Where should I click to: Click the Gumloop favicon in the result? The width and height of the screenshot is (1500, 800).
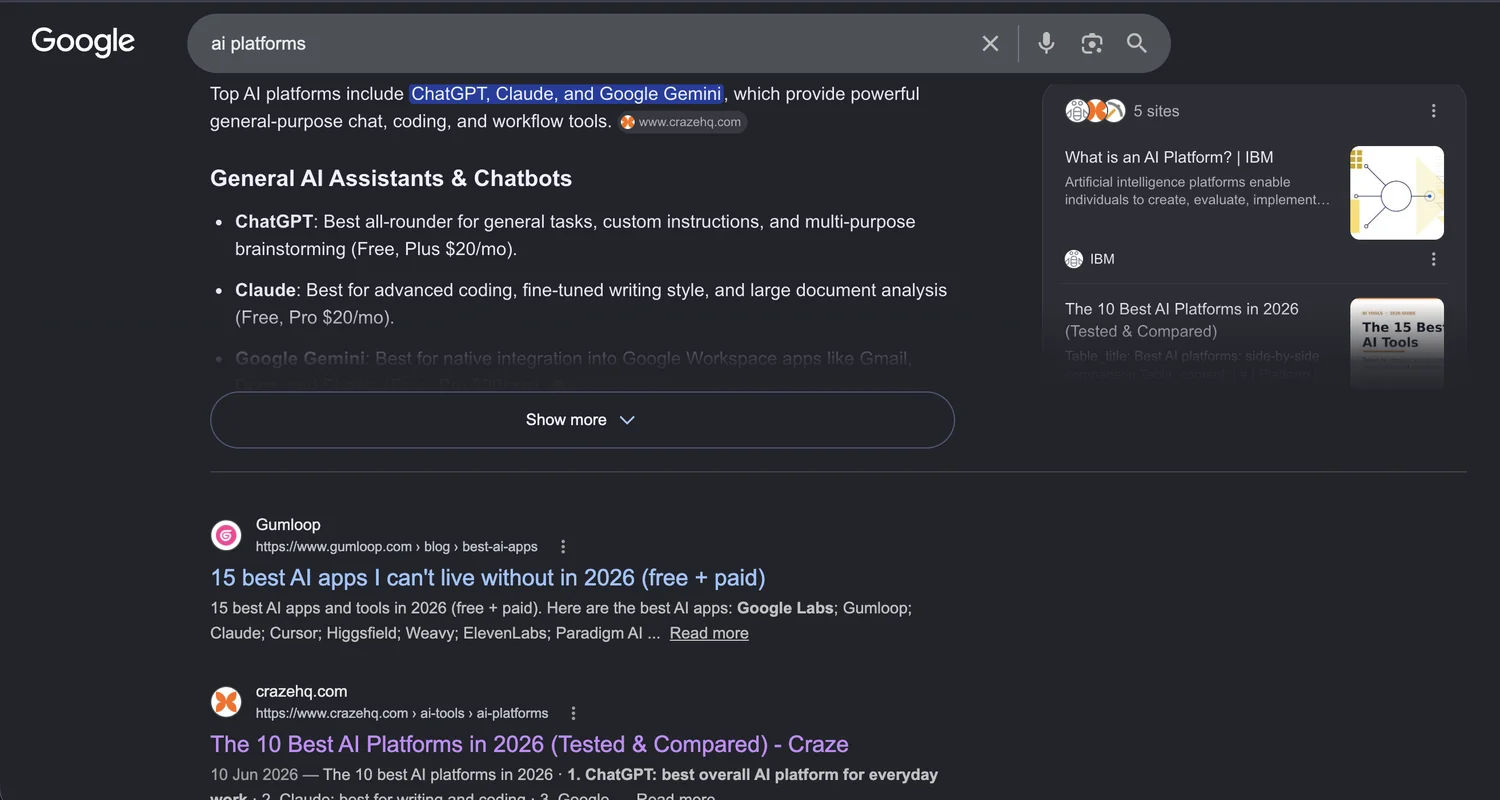click(x=227, y=535)
